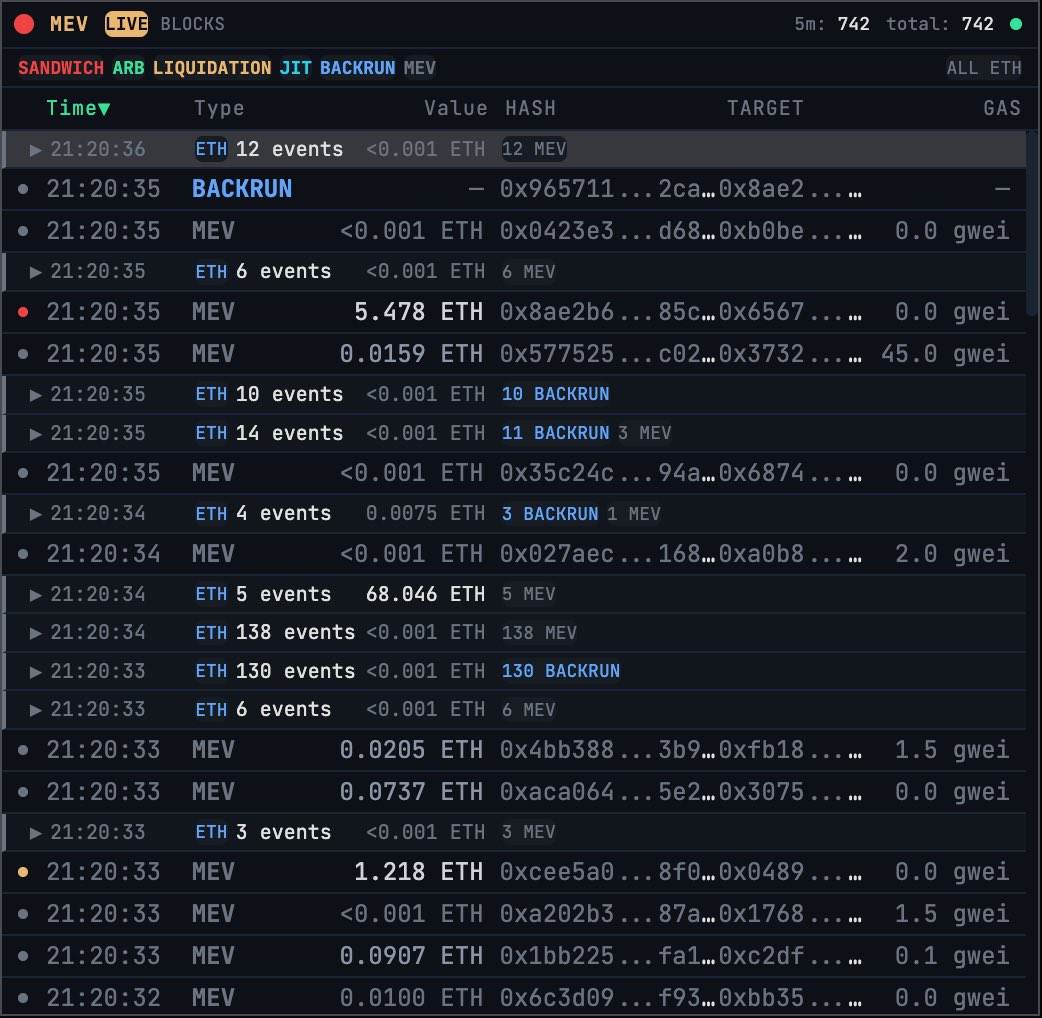Click the red dot on the 5.478 ETH row
This screenshot has width=1042, height=1018.
[23, 312]
